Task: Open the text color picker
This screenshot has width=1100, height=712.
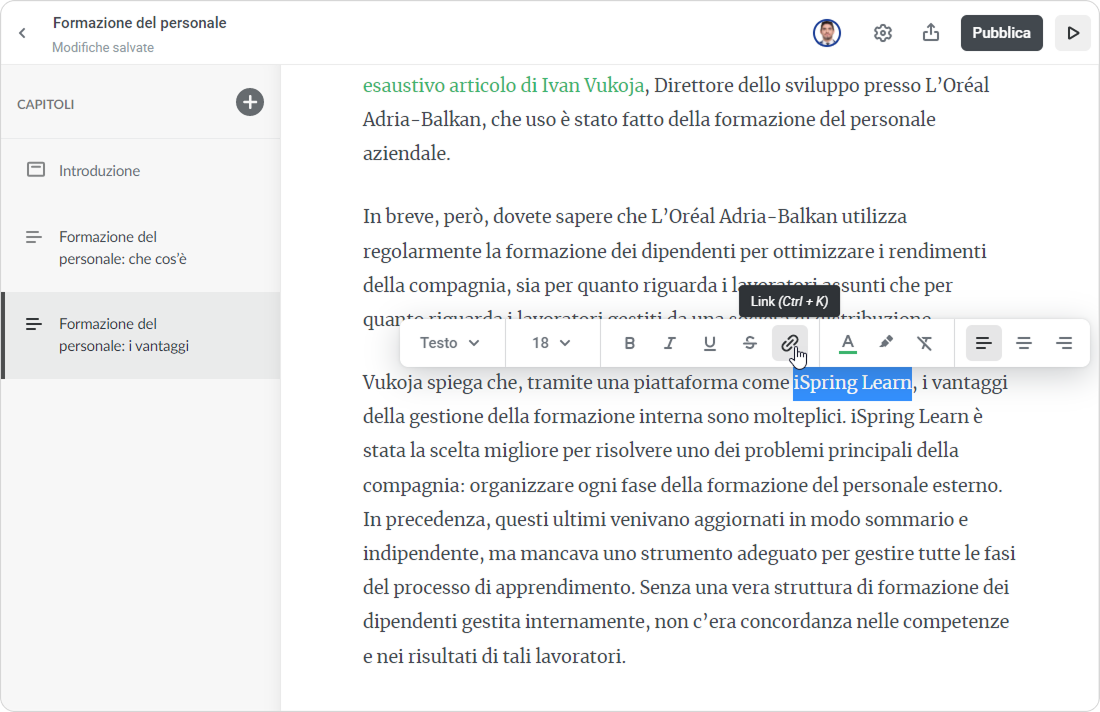Action: (x=848, y=343)
